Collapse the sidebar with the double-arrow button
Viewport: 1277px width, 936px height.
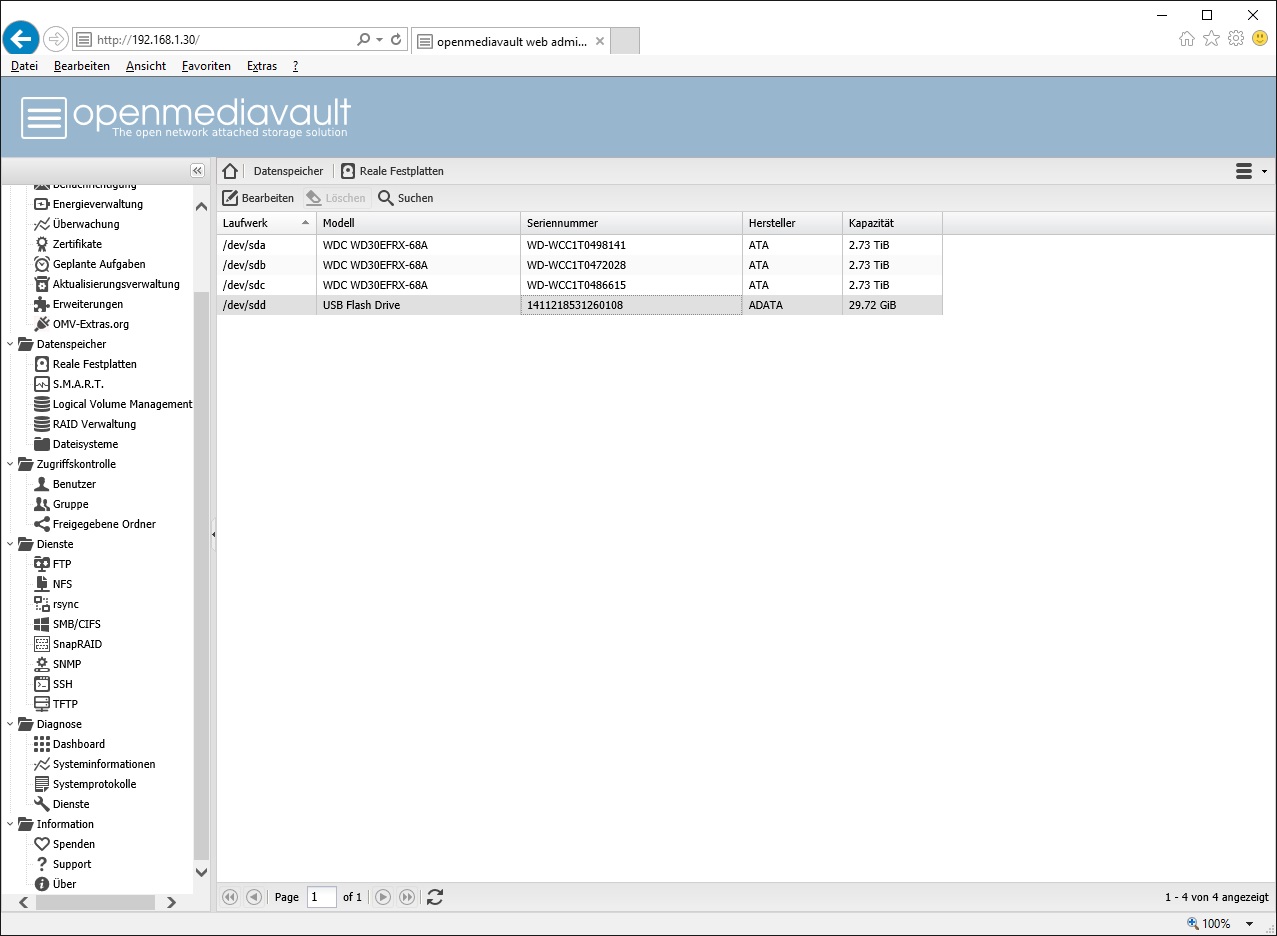197,171
